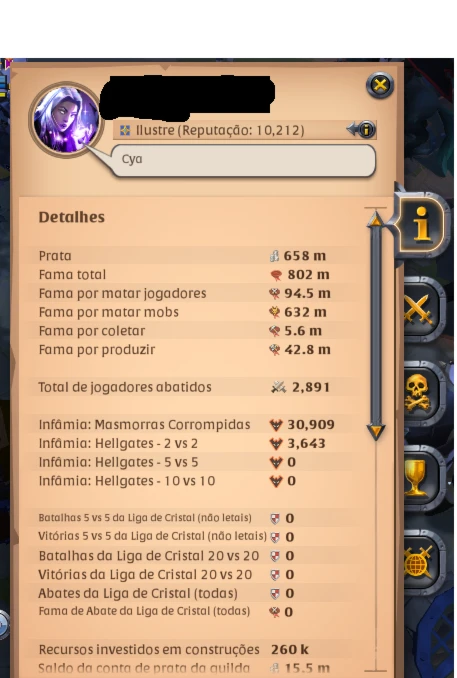Open the crossed swords combat tab
Viewport: 457px width, 678px height.
[424, 309]
